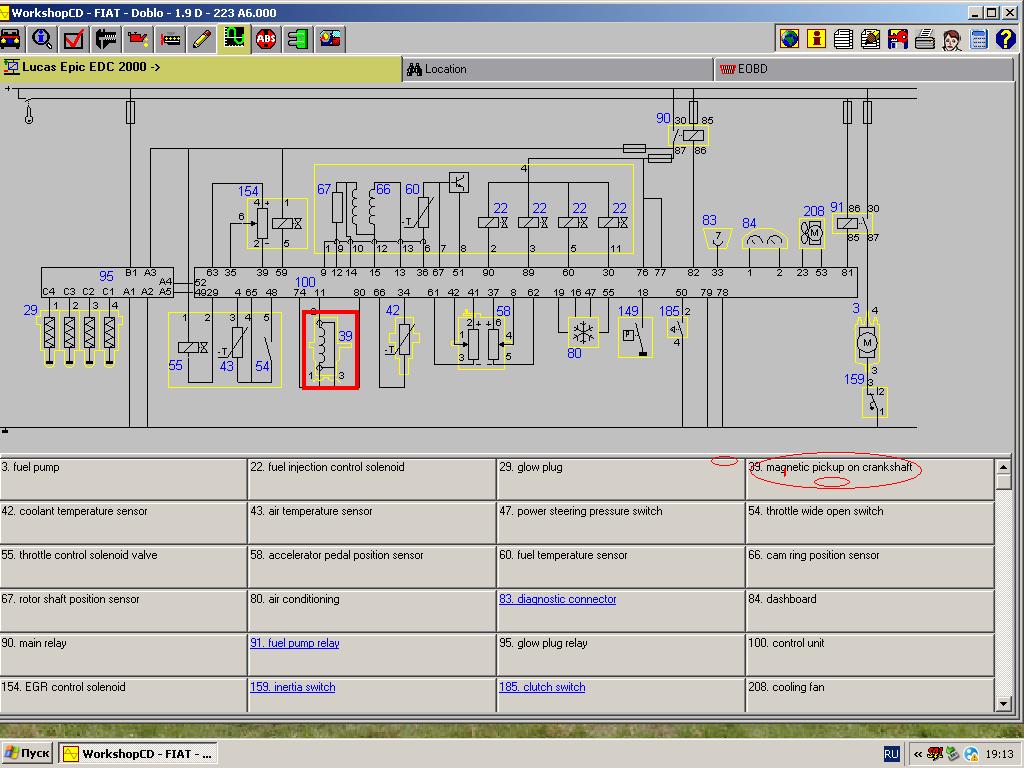Click the magnifier info search icon

(42, 39)
